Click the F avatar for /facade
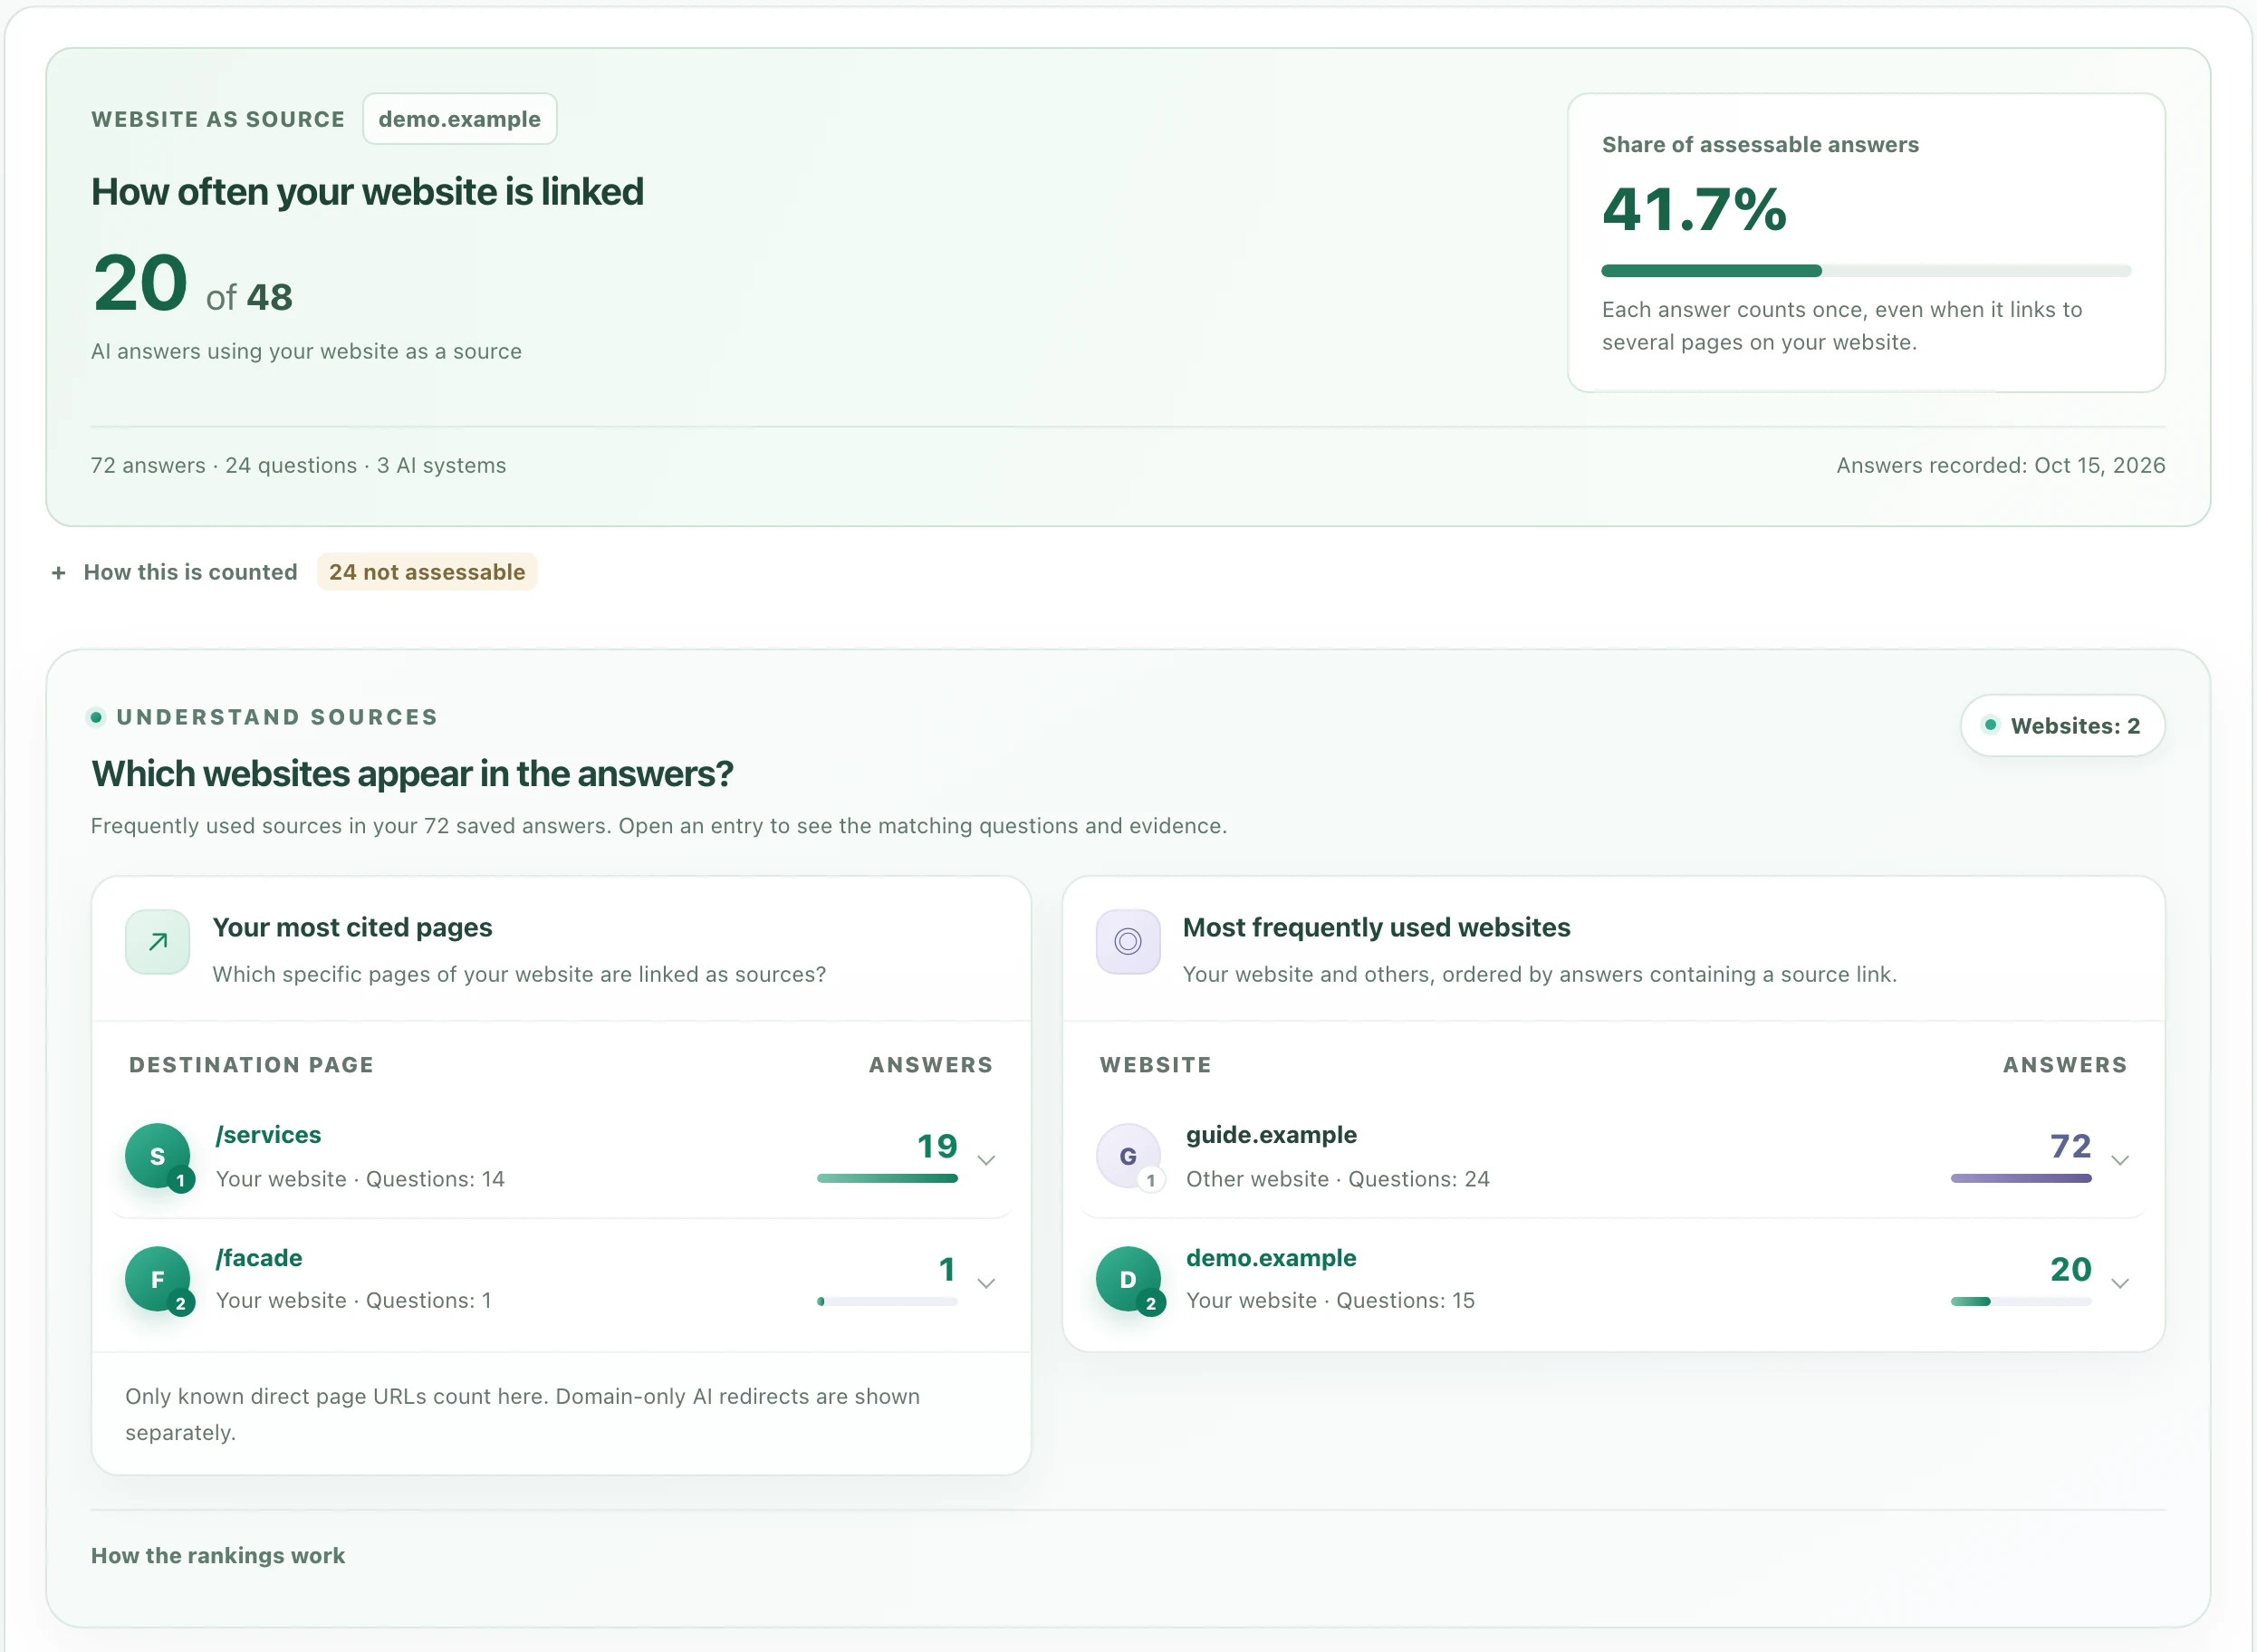The width and height of the screenshot is (2257, 1652). (157, 1279)
